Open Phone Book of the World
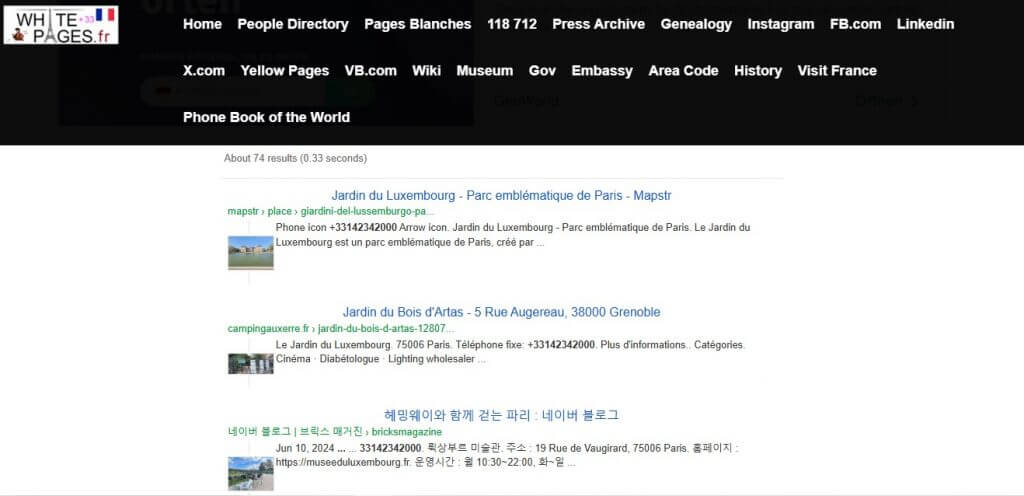Viewport: 1024px width, 496px height. click(266, 117)
